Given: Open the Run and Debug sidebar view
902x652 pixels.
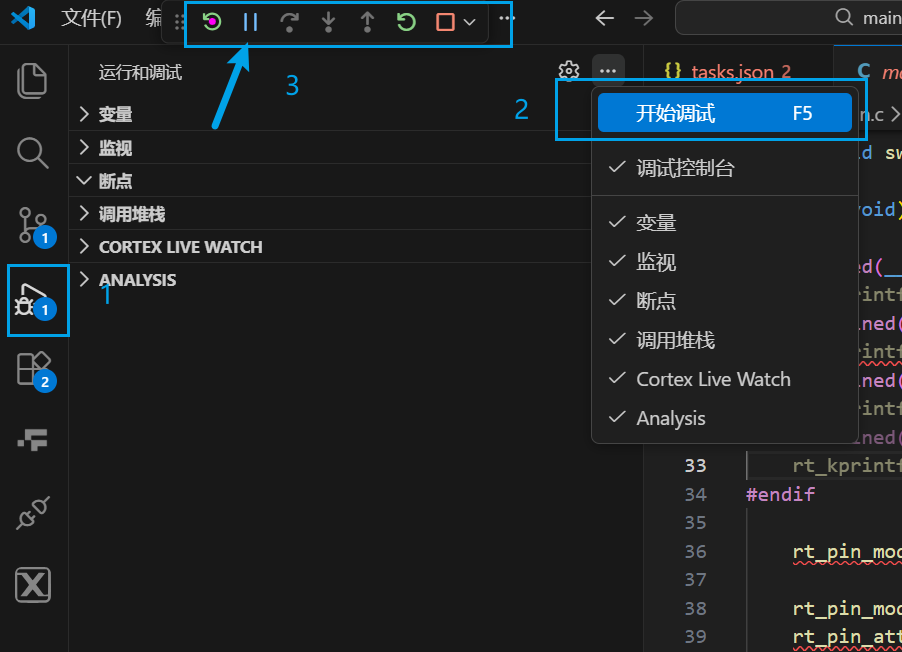Looking at the screenshot, I should 33,300.
